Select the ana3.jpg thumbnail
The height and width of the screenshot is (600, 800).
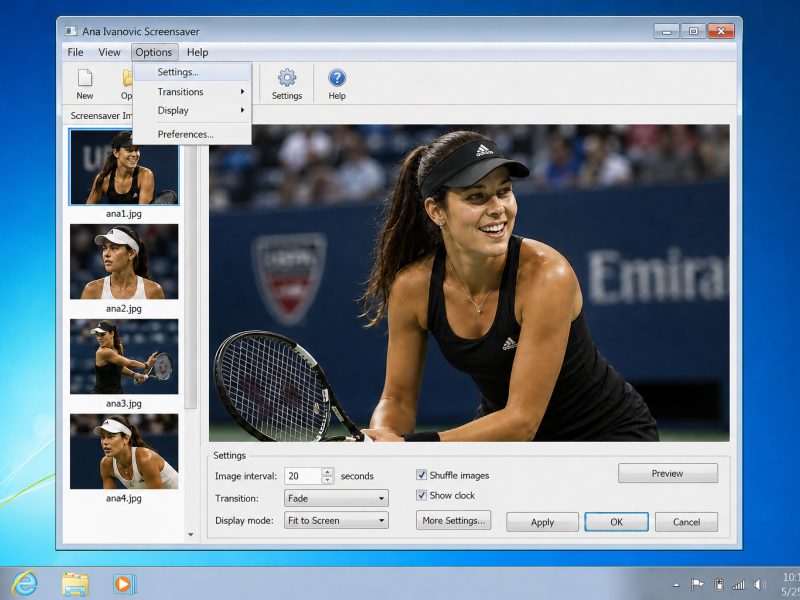[124, 357]
